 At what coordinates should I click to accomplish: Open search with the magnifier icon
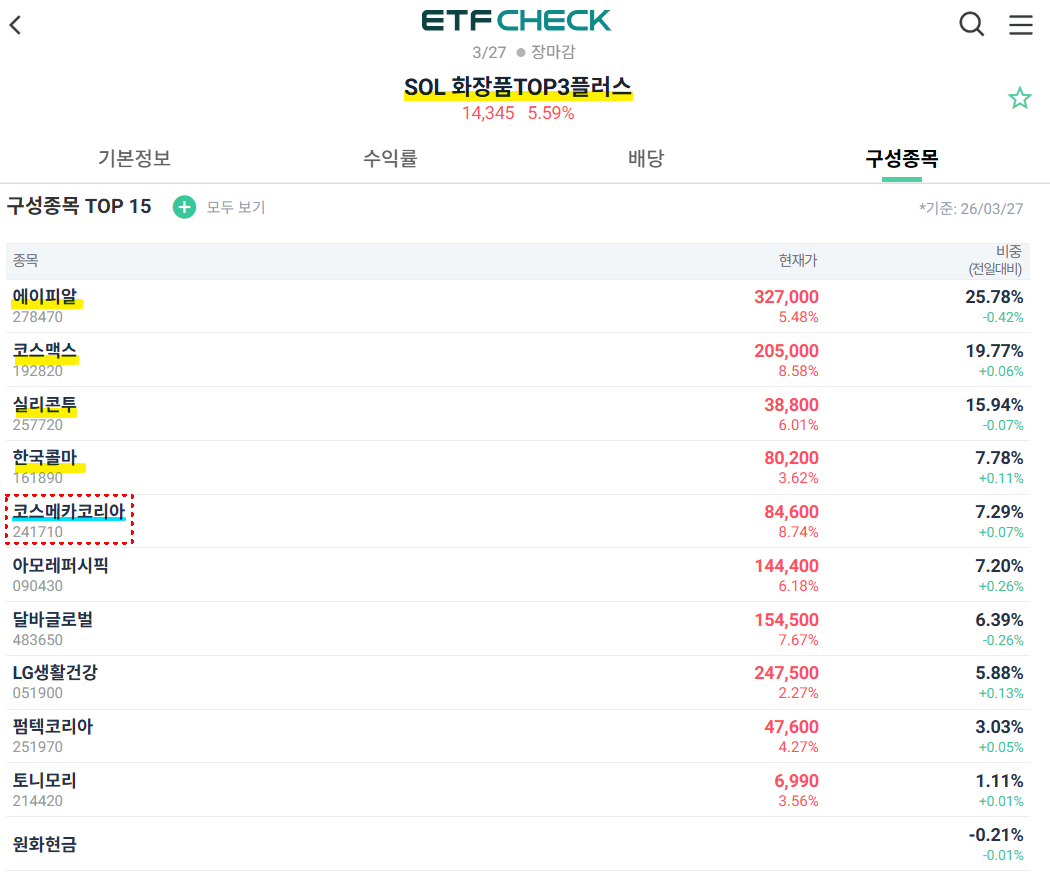coord(971,25)
